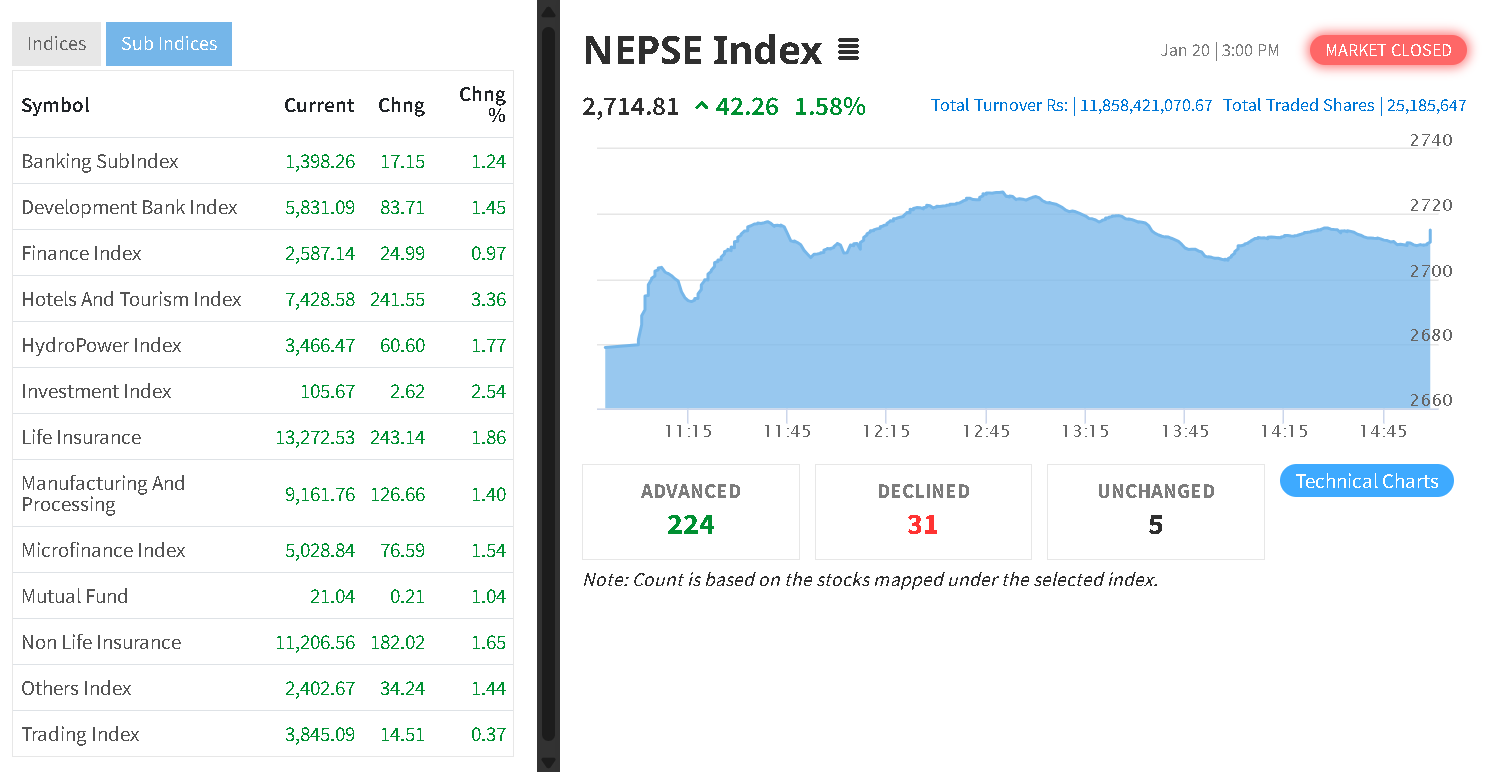Select Hotels And Tourism Index
Viewport: 1486px width, 772px height.
(x=131, y=299)
